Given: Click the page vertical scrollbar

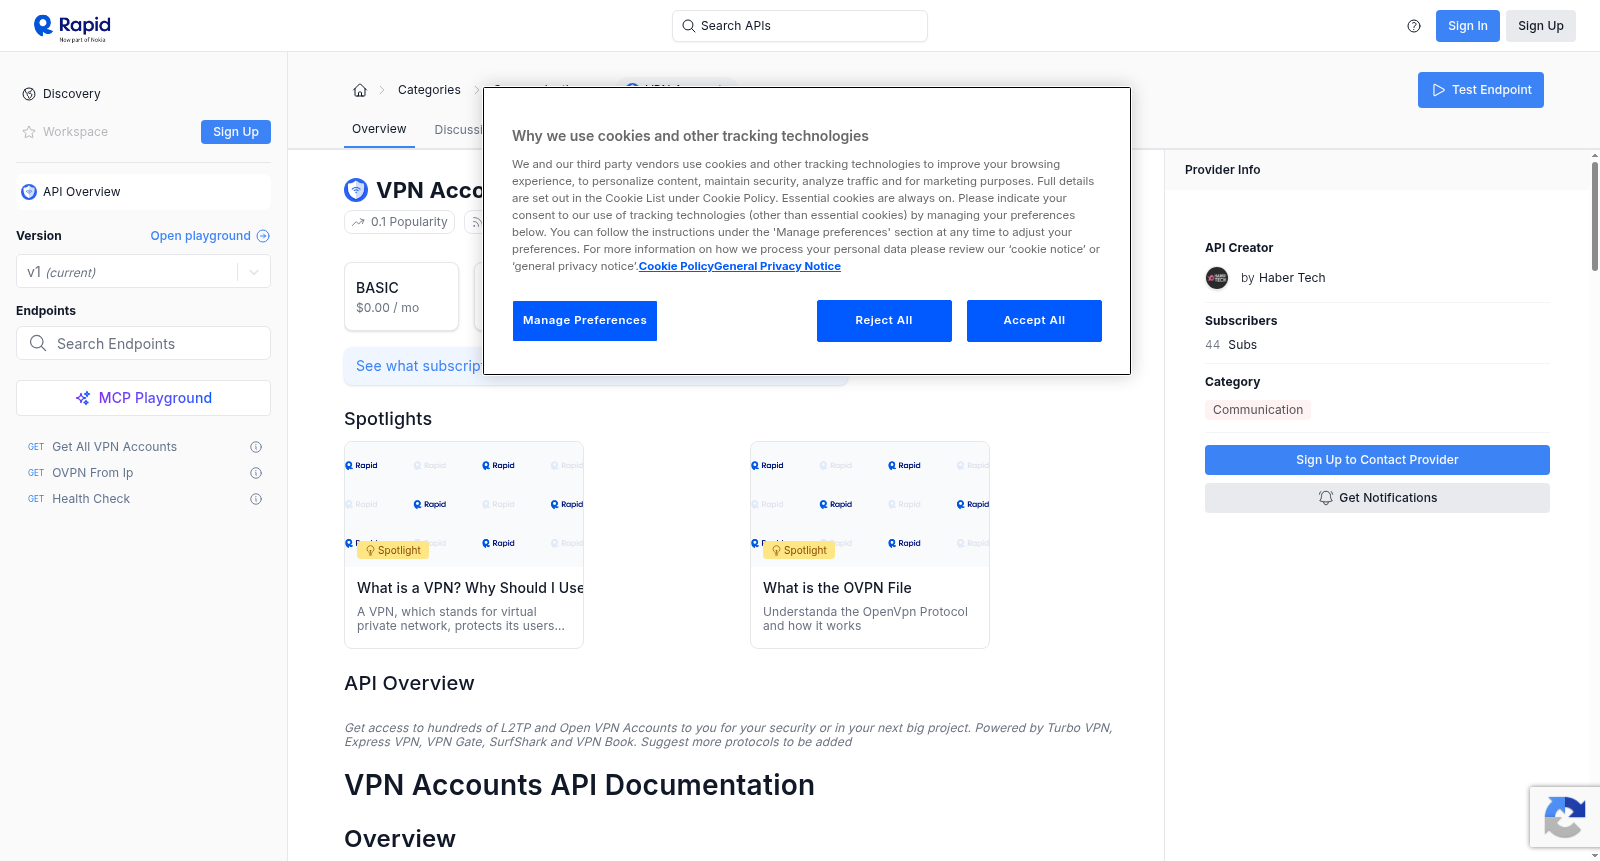Looking at the screenshot, I should (1594, 215).
